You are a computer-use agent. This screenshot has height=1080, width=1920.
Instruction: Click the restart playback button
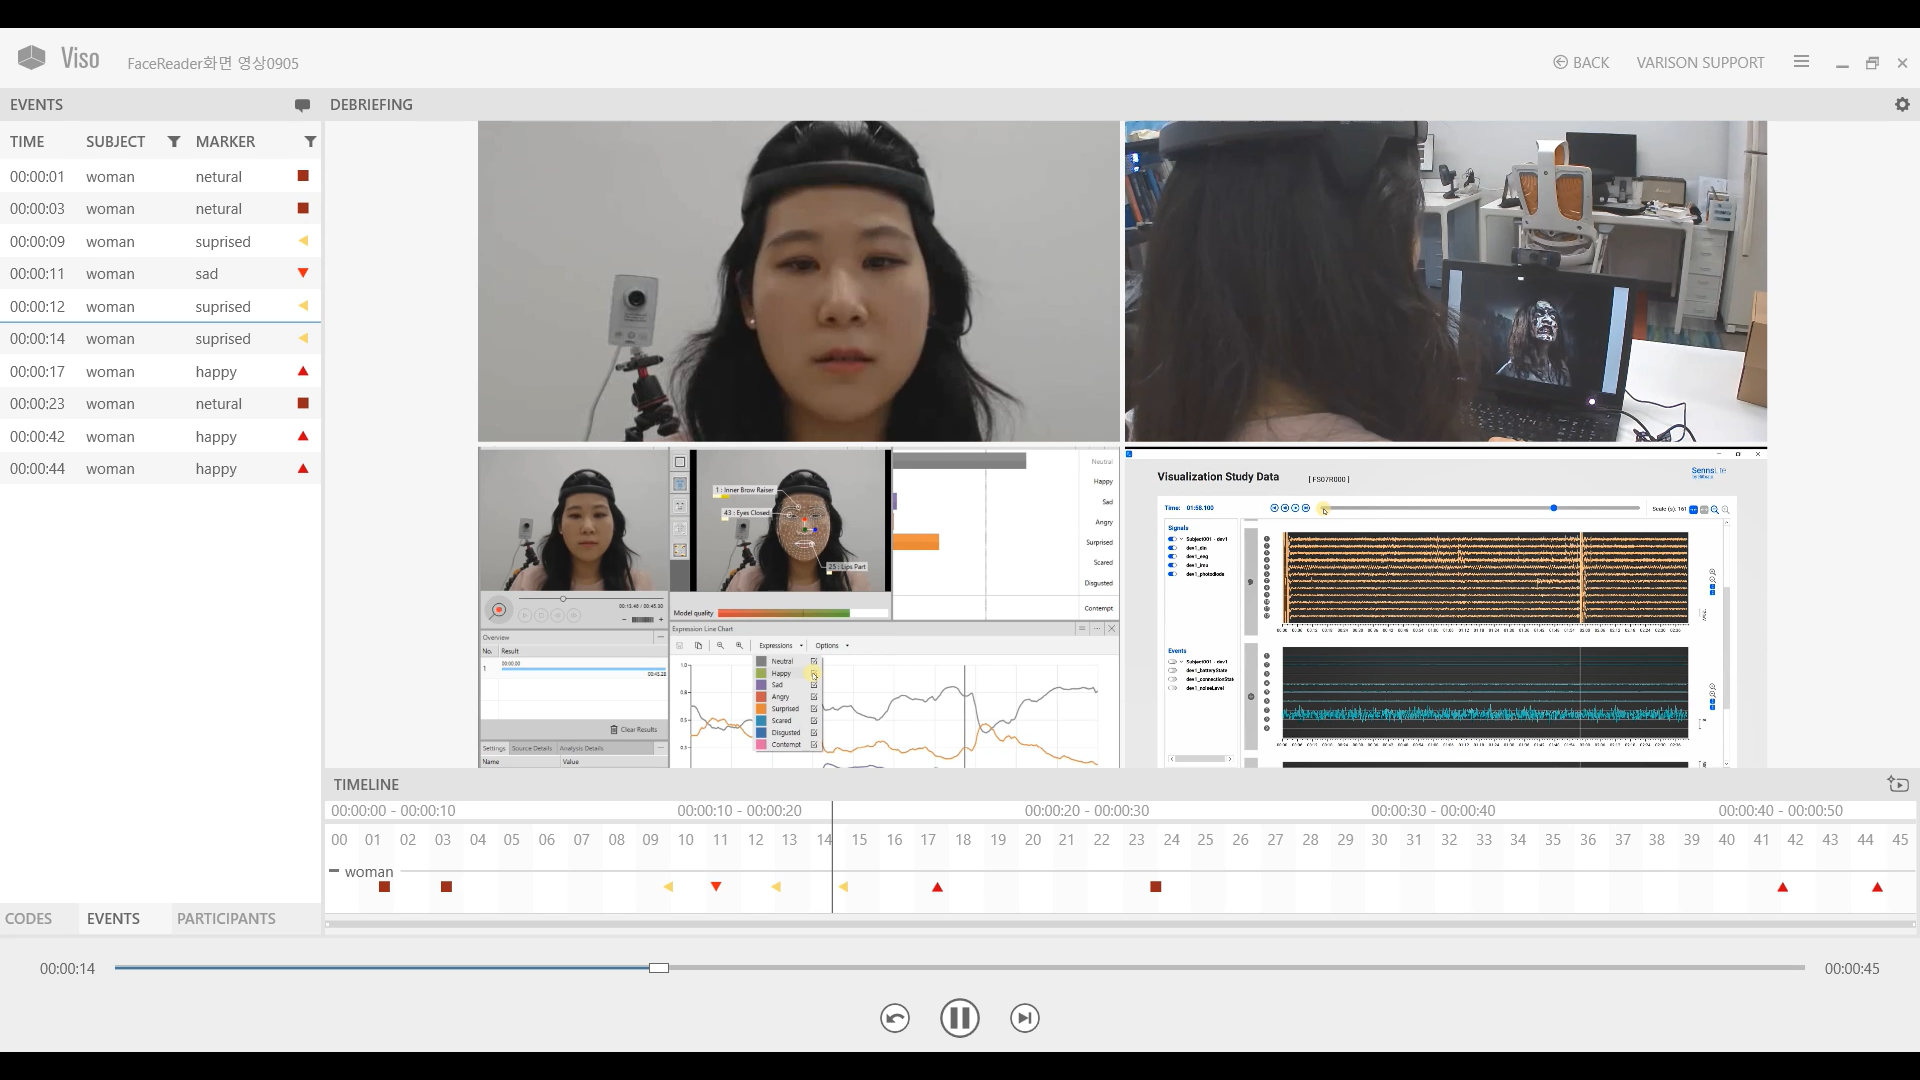tap(894, 1018)
